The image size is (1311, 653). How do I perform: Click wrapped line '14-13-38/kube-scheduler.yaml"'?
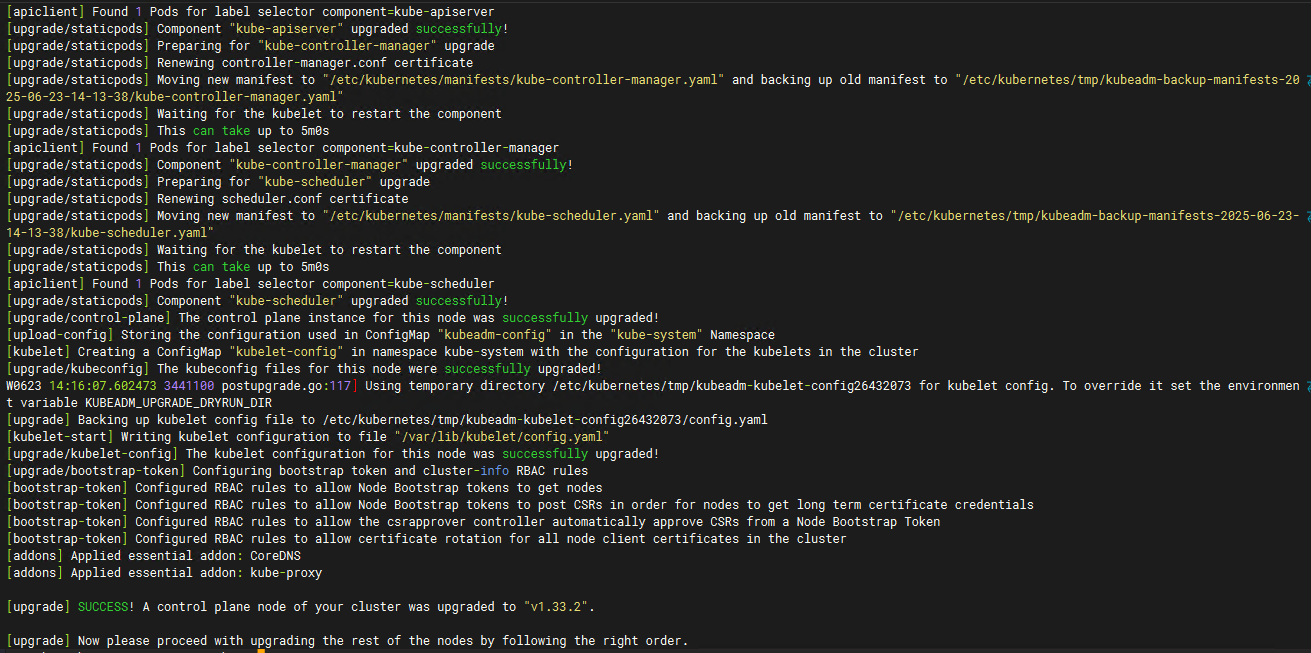point(110,232)
